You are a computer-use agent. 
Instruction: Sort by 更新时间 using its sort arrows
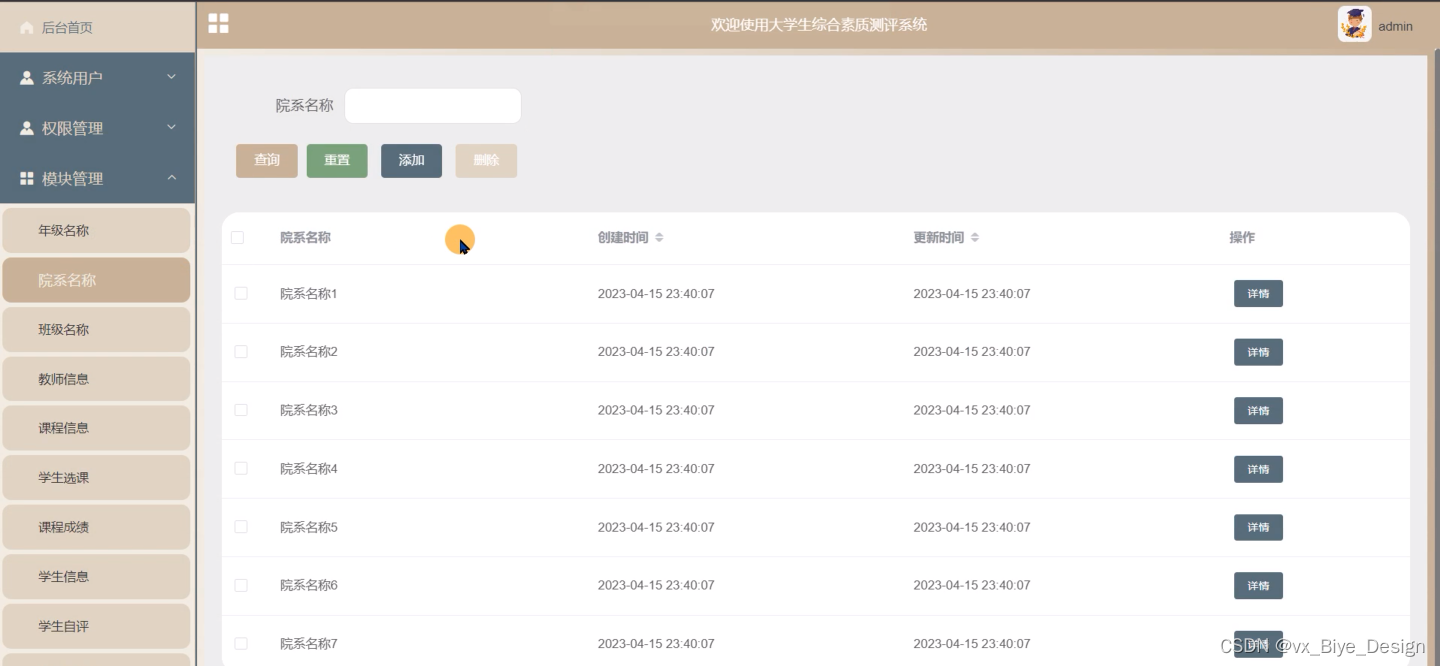975,238
